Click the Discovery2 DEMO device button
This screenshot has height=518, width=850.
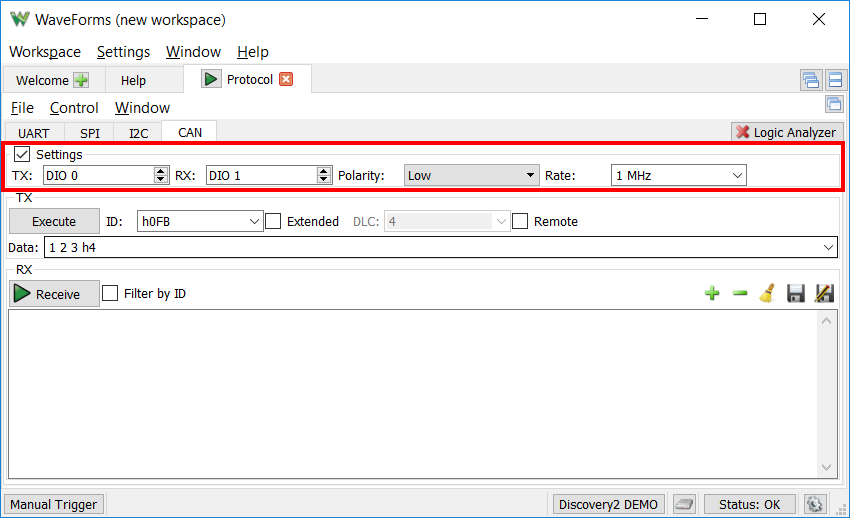pos(608,504)
